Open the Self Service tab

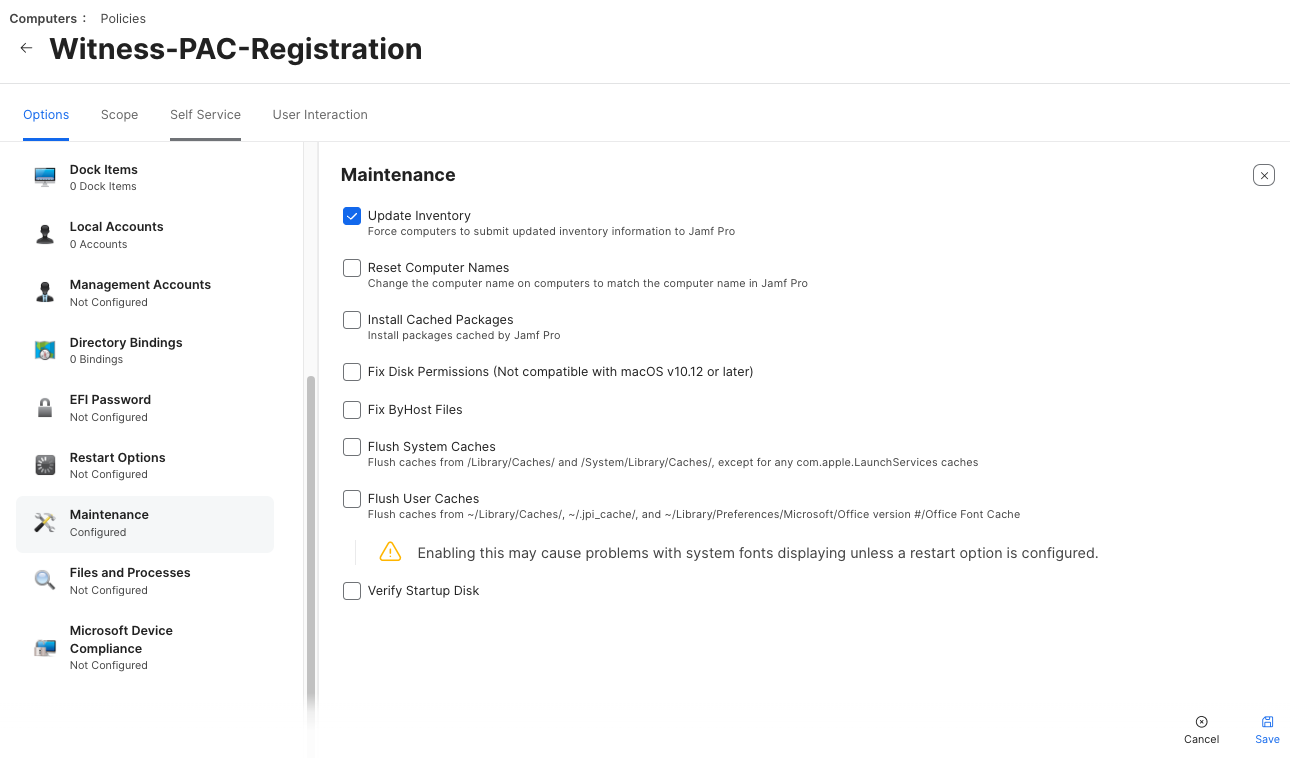[205, 115]
